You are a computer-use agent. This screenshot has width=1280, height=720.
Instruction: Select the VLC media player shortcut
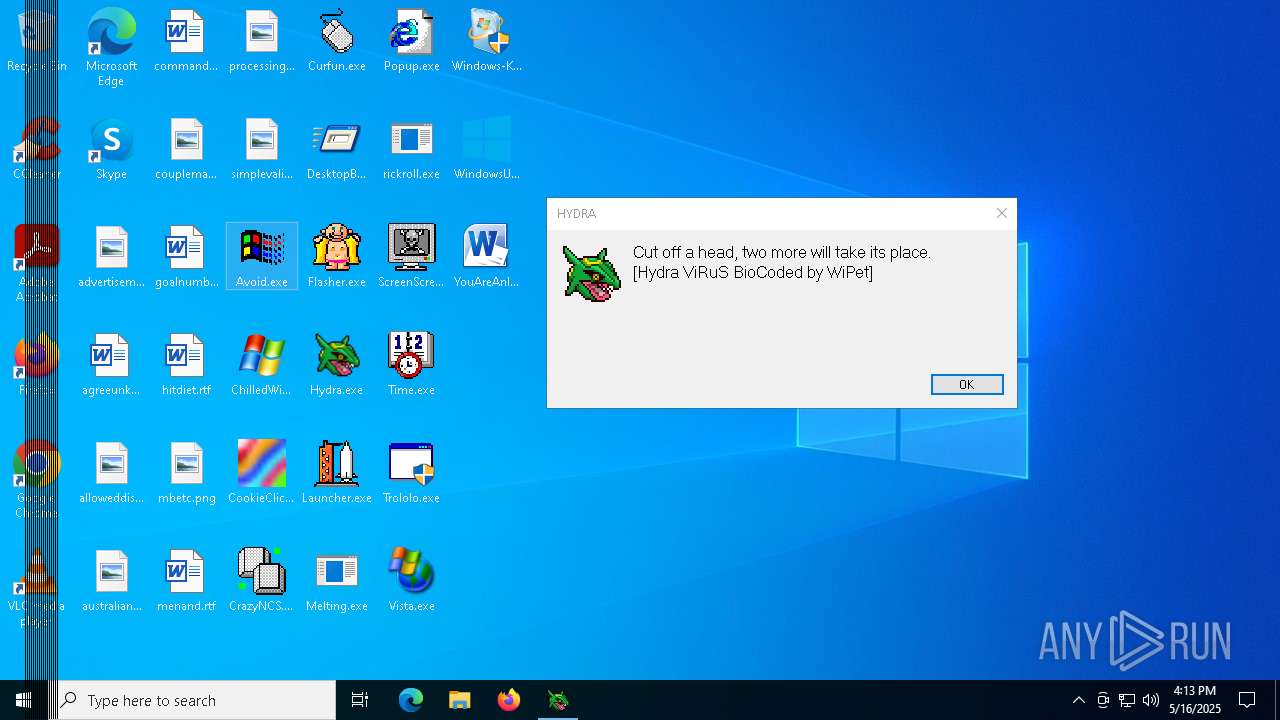(36, 587)
